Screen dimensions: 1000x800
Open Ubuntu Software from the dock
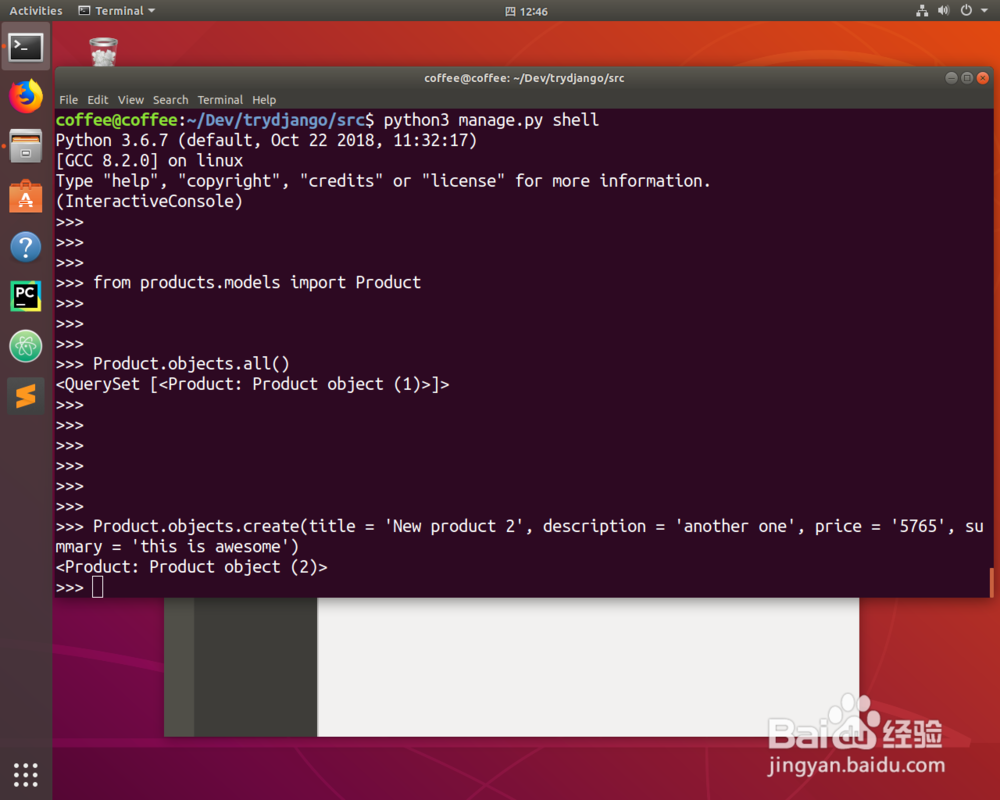point(26,196)
